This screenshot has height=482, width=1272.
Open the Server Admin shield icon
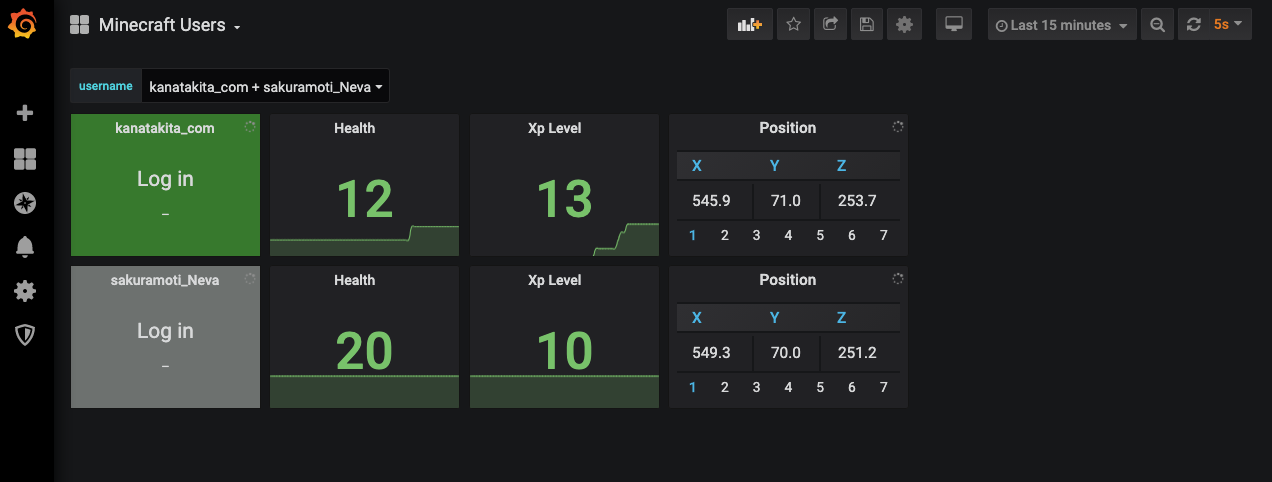26,335
